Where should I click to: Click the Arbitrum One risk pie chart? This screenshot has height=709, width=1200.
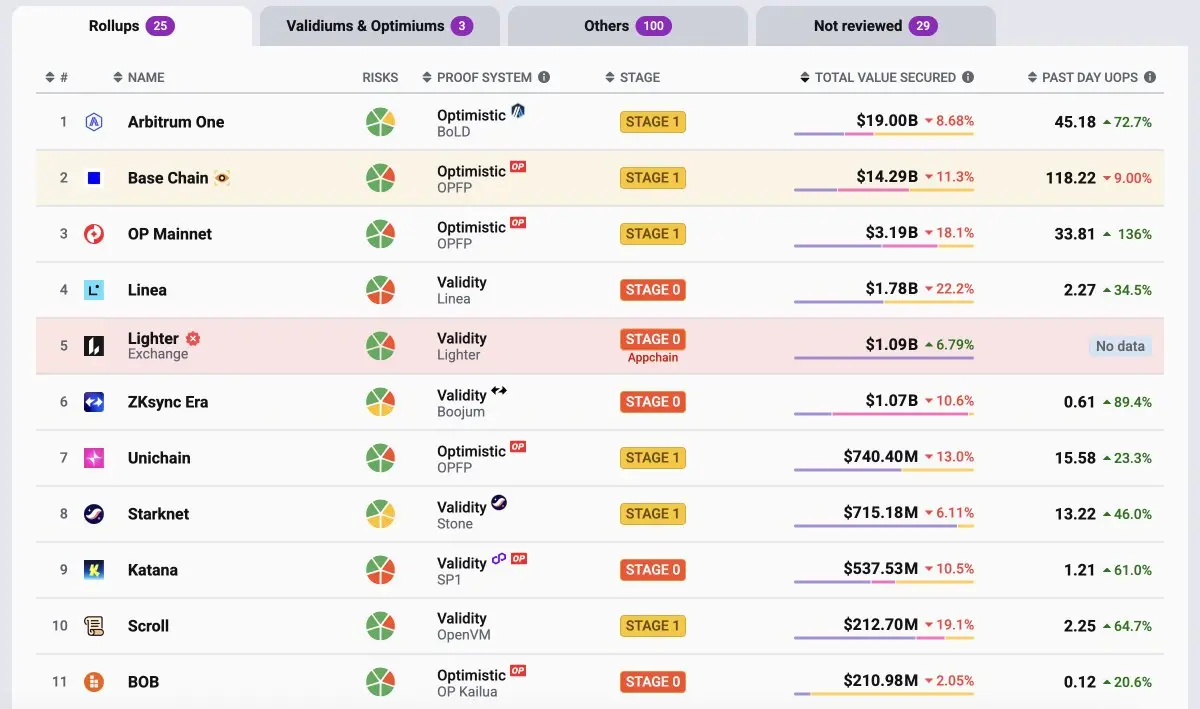coord(380,122)
